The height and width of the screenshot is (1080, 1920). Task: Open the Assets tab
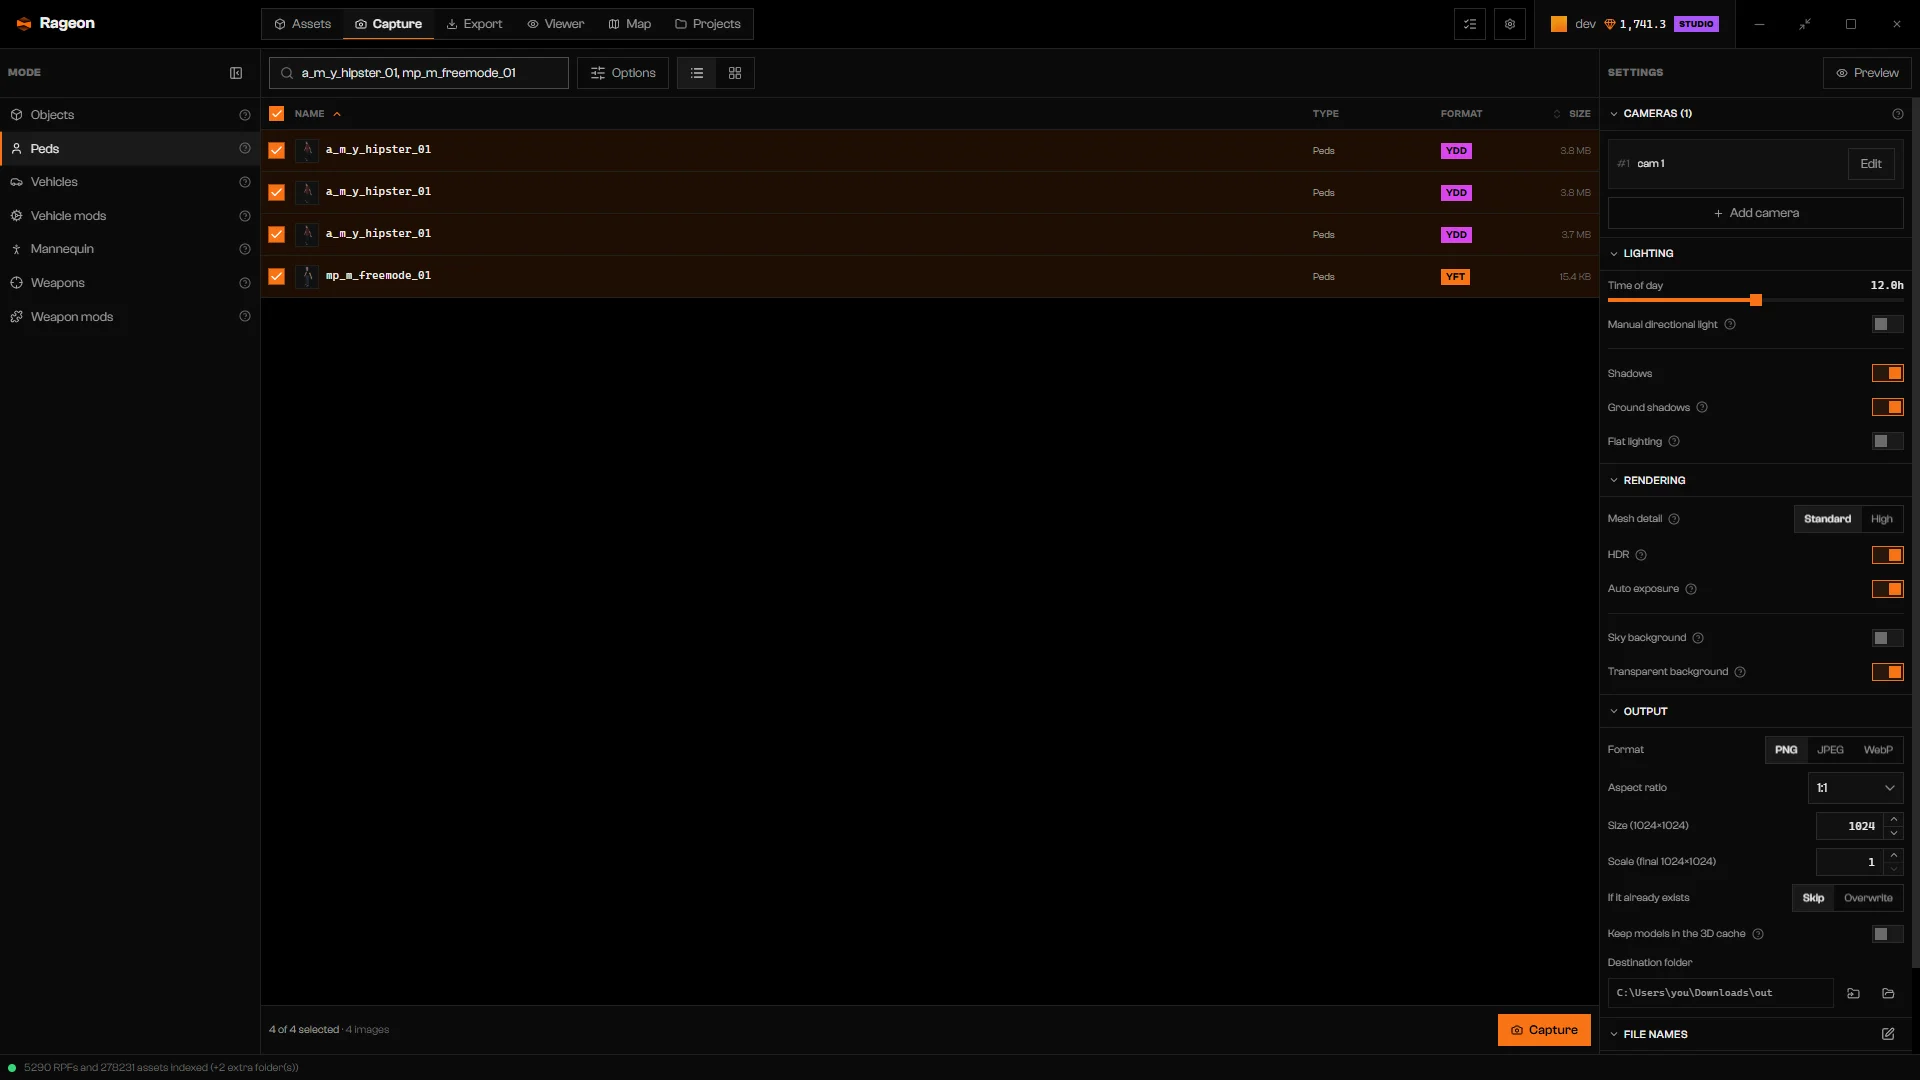(303, 24)
